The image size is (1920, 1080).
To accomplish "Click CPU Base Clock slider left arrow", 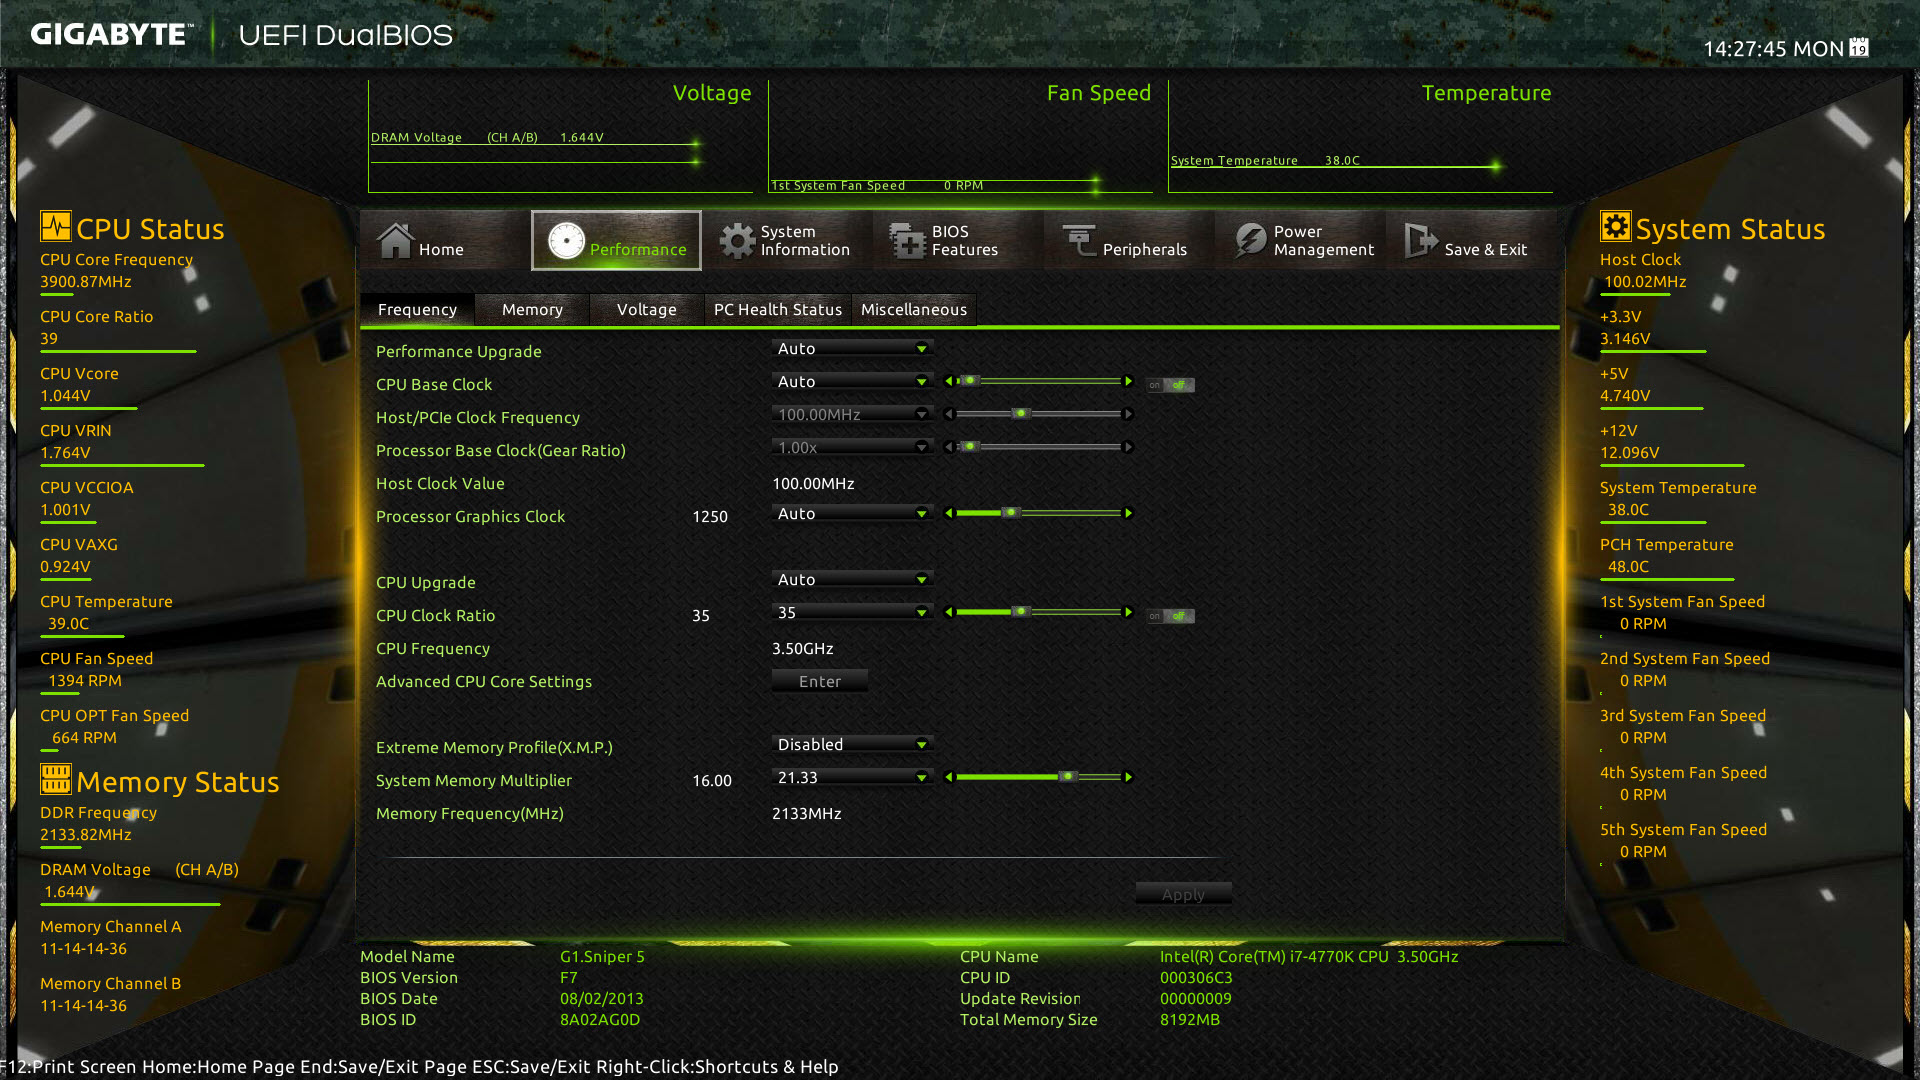I will tap(948, 381).
